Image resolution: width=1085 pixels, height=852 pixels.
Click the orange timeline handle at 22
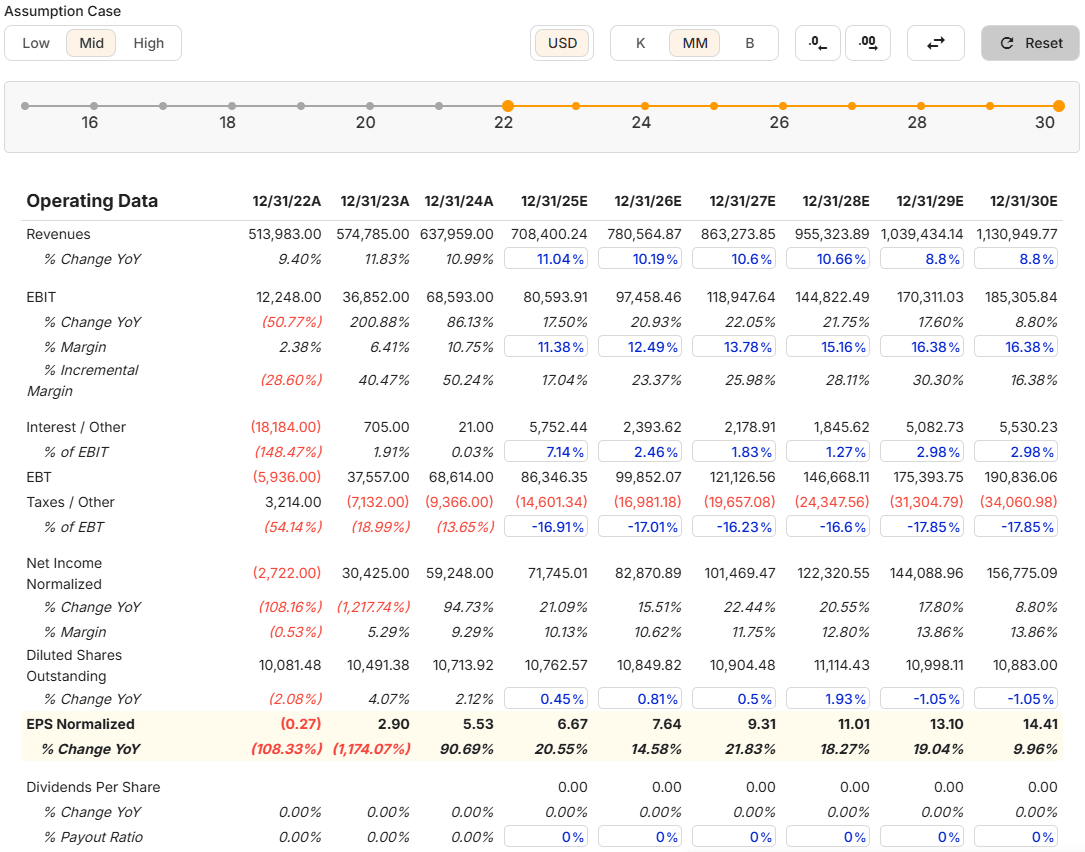click(x=508, y=106)
